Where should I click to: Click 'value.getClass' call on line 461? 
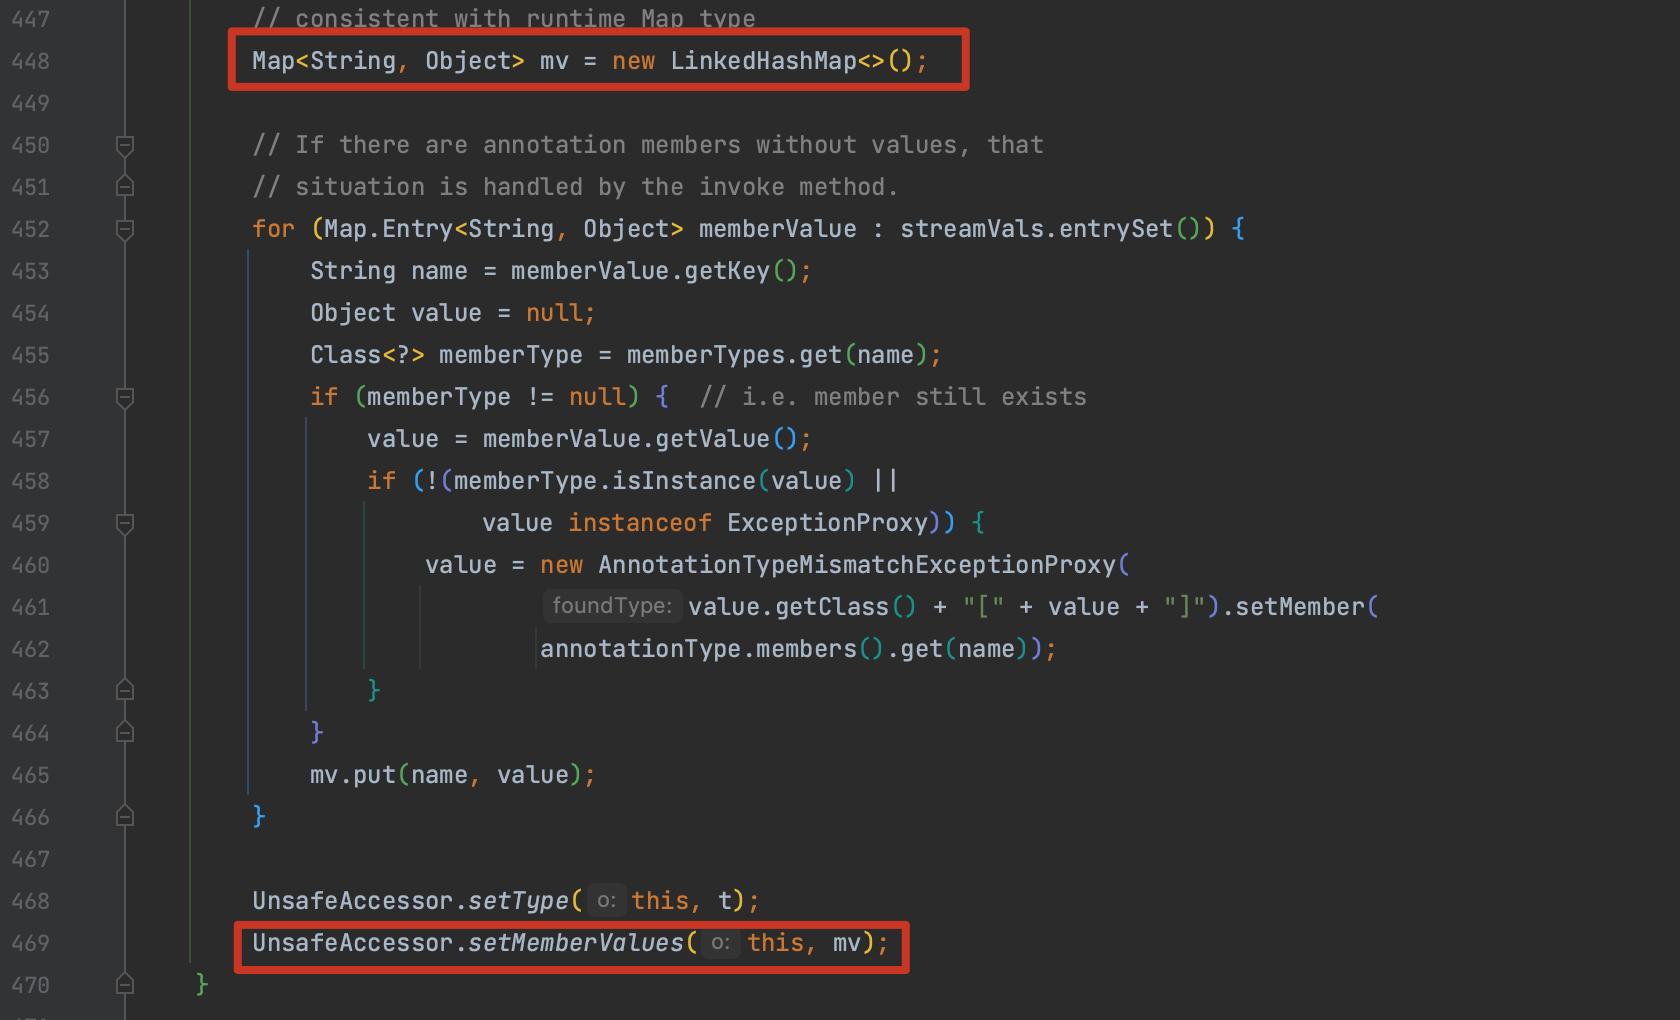788,607
